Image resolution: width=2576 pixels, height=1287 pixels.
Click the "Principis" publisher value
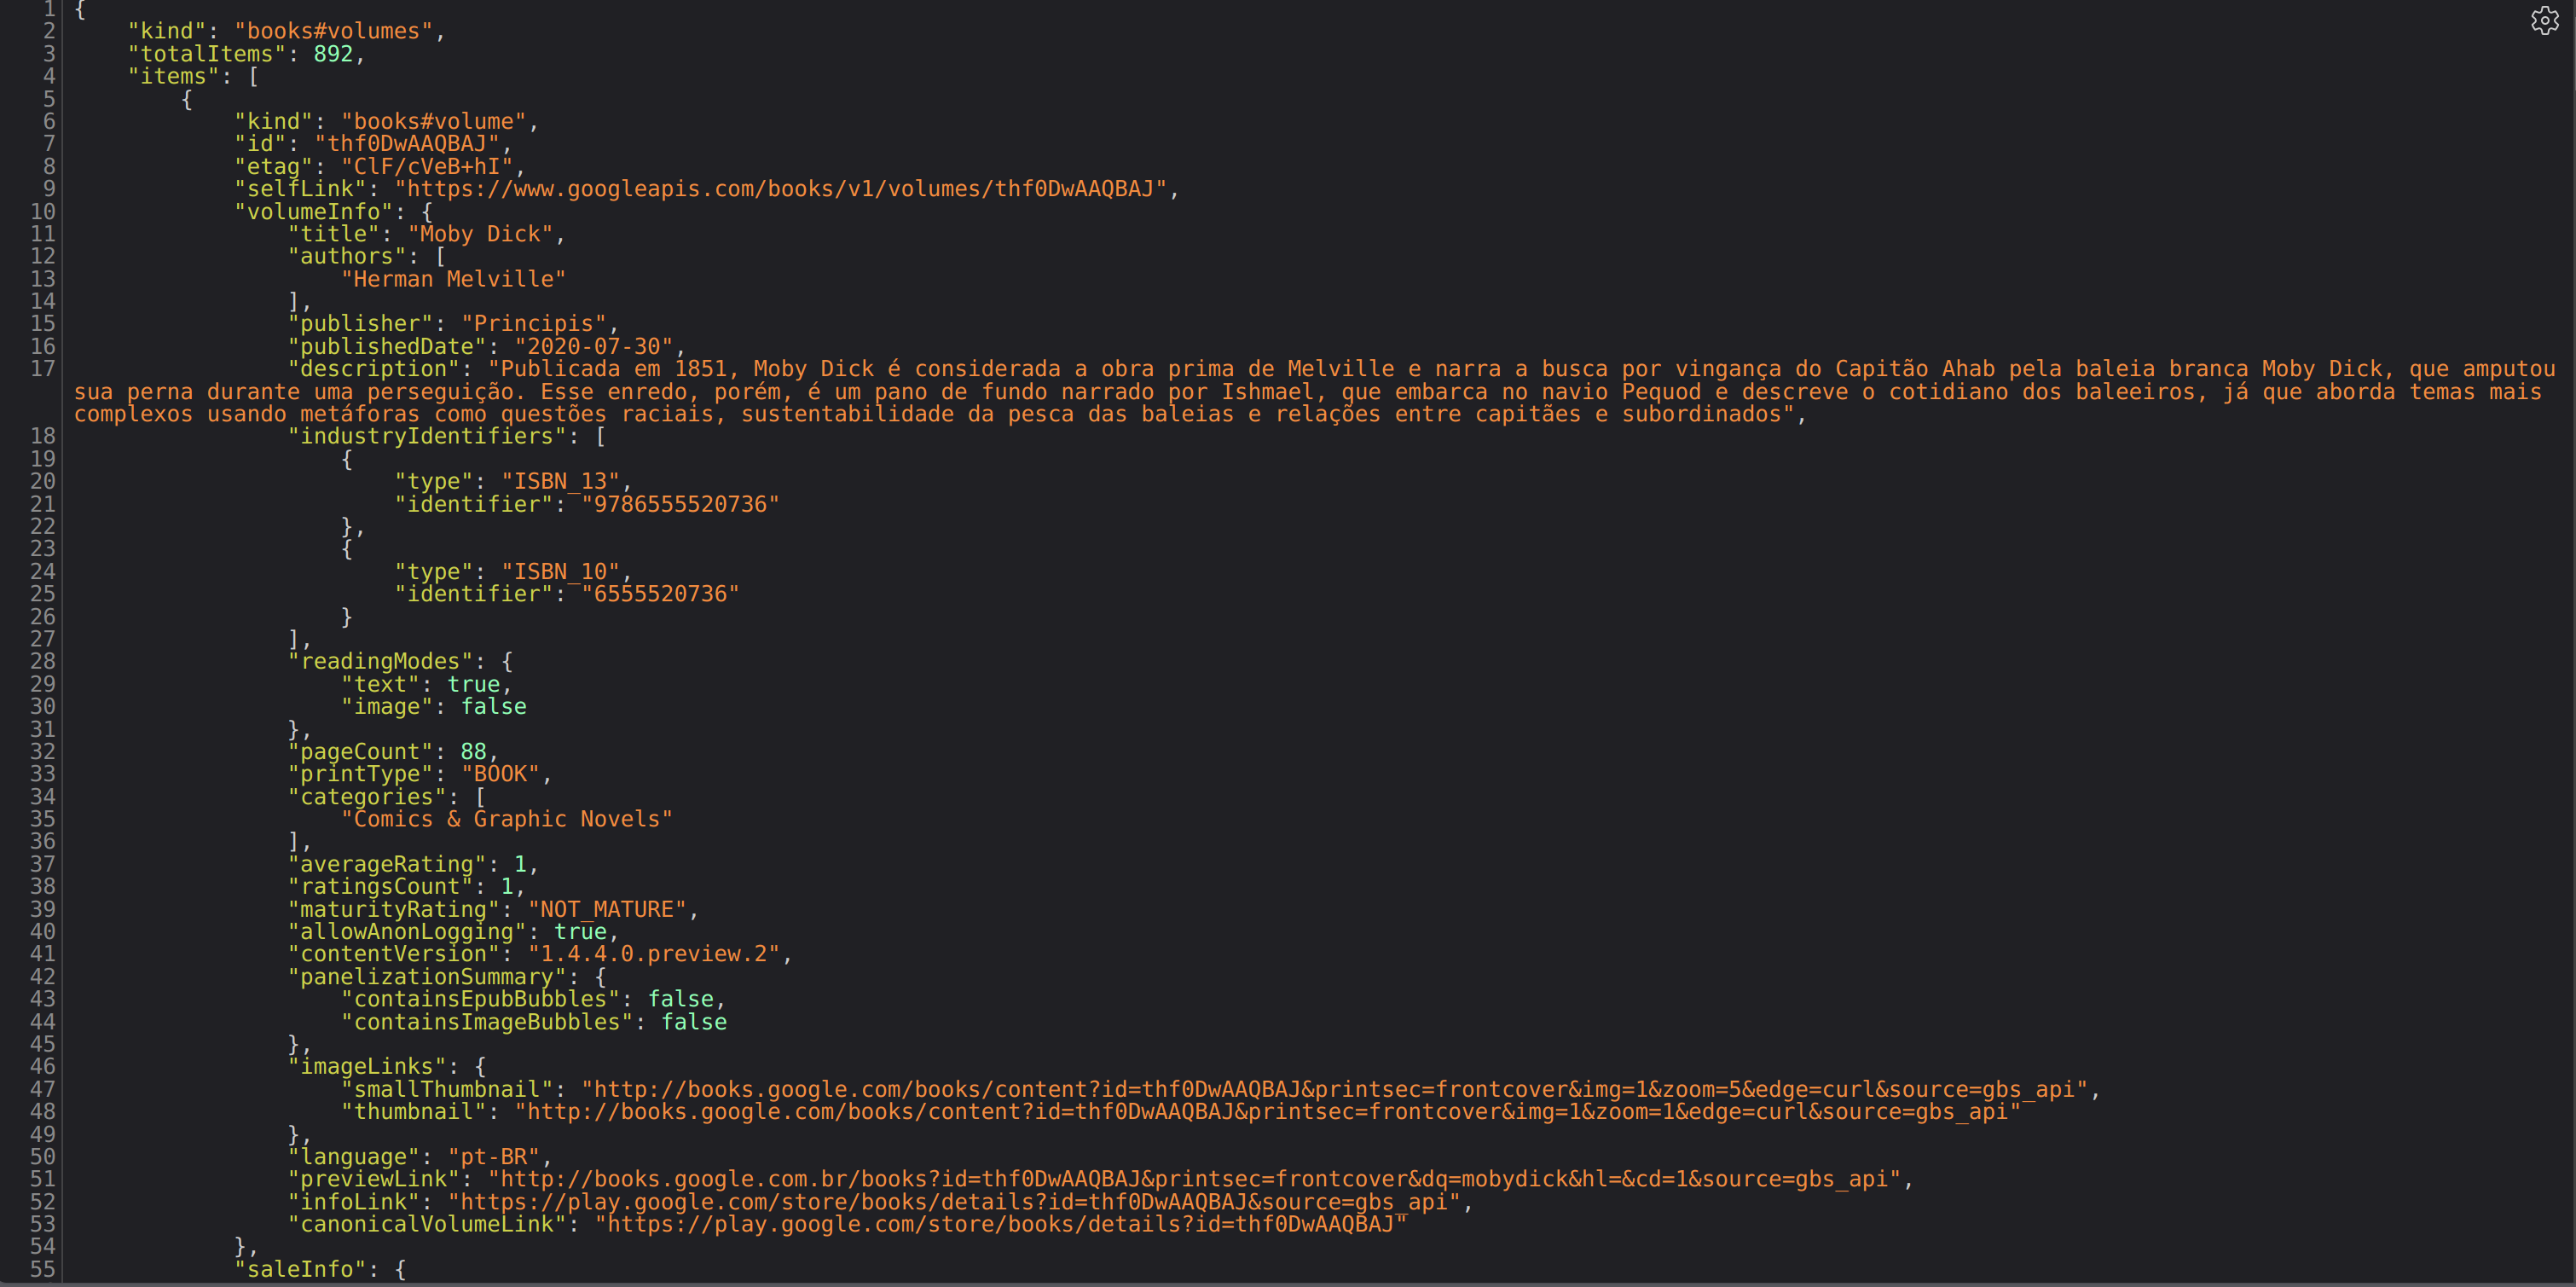tap(534, 324)
